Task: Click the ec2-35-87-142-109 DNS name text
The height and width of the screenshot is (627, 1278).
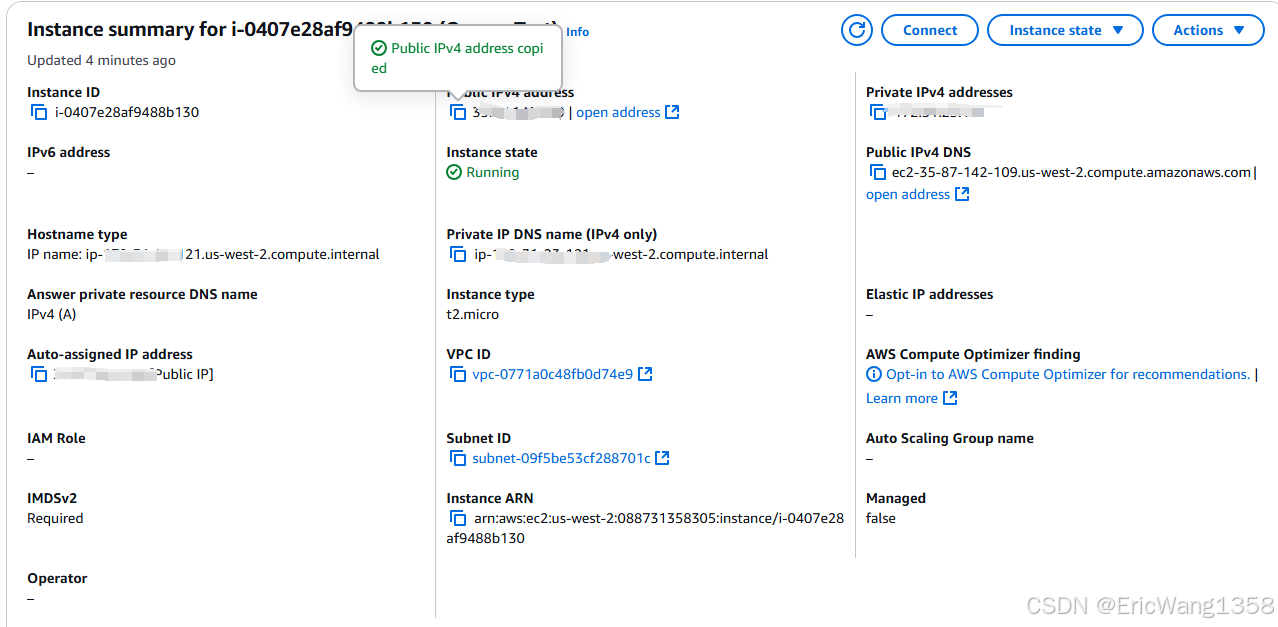Action: [1071, 172]
